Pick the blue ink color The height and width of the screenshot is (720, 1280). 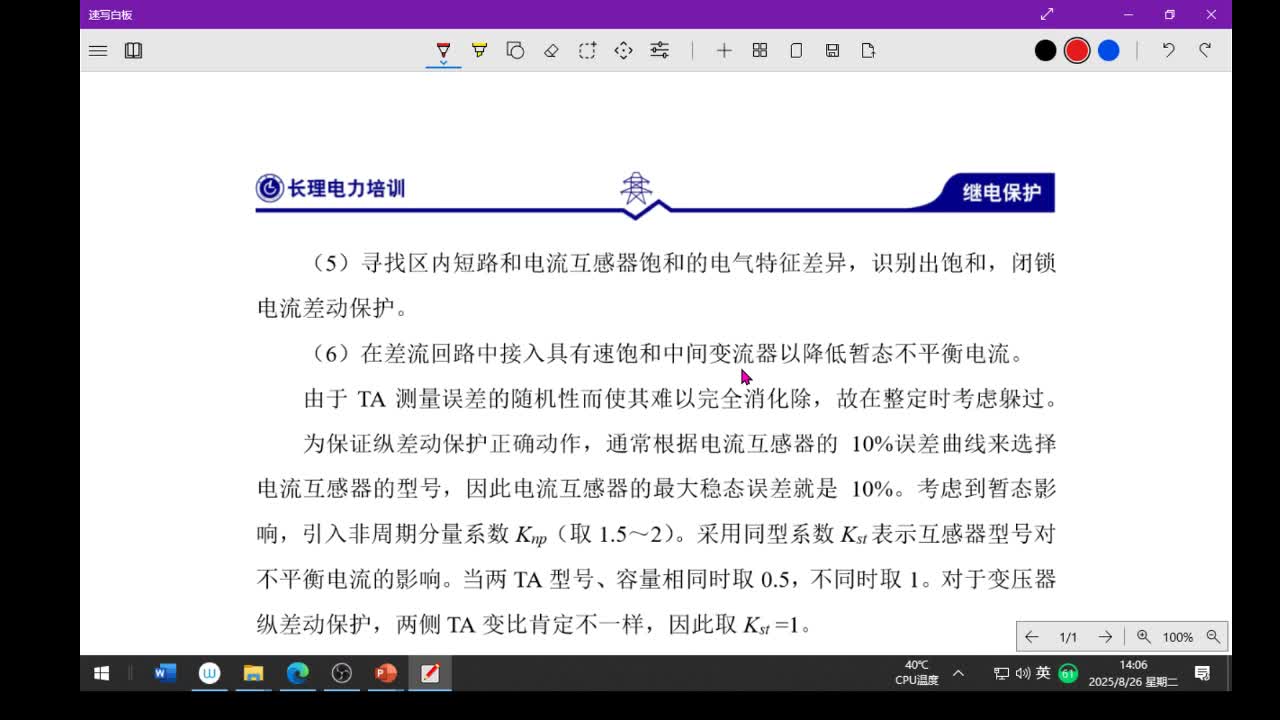[x=1109, y=50]
